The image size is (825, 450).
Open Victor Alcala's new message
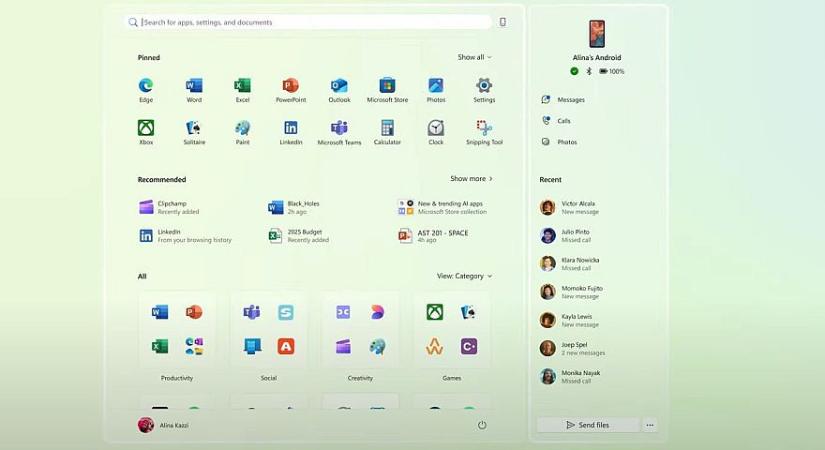click(x=570, y=207)
